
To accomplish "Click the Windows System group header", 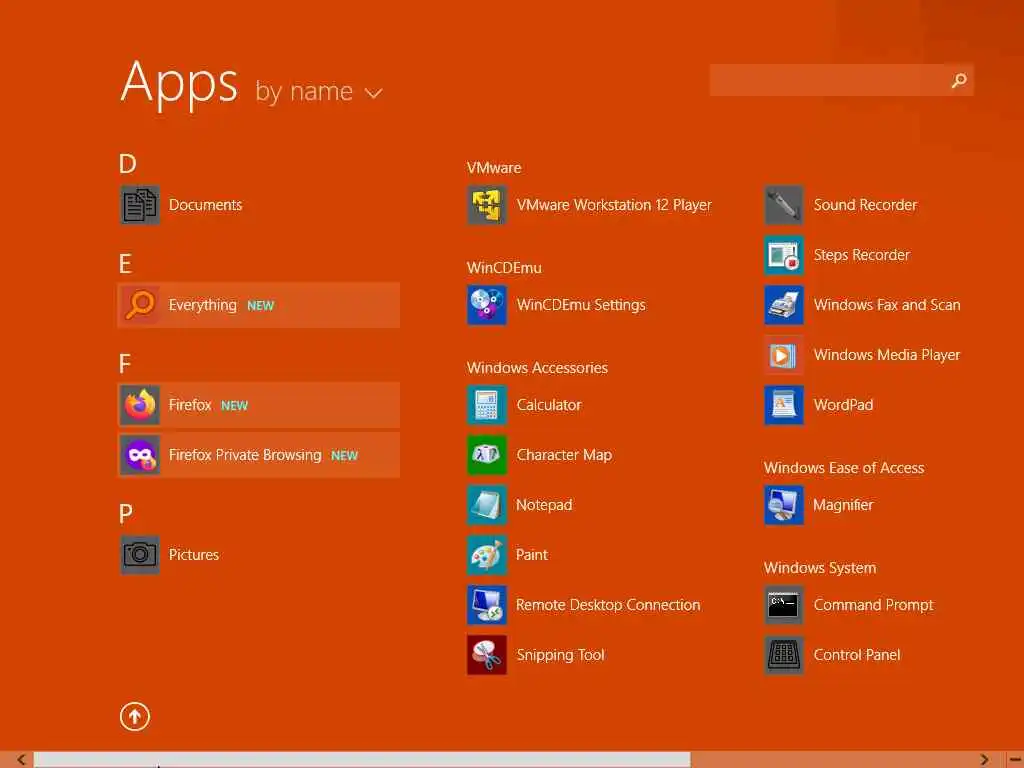I will pyautogui.click(x=820, y=568).
